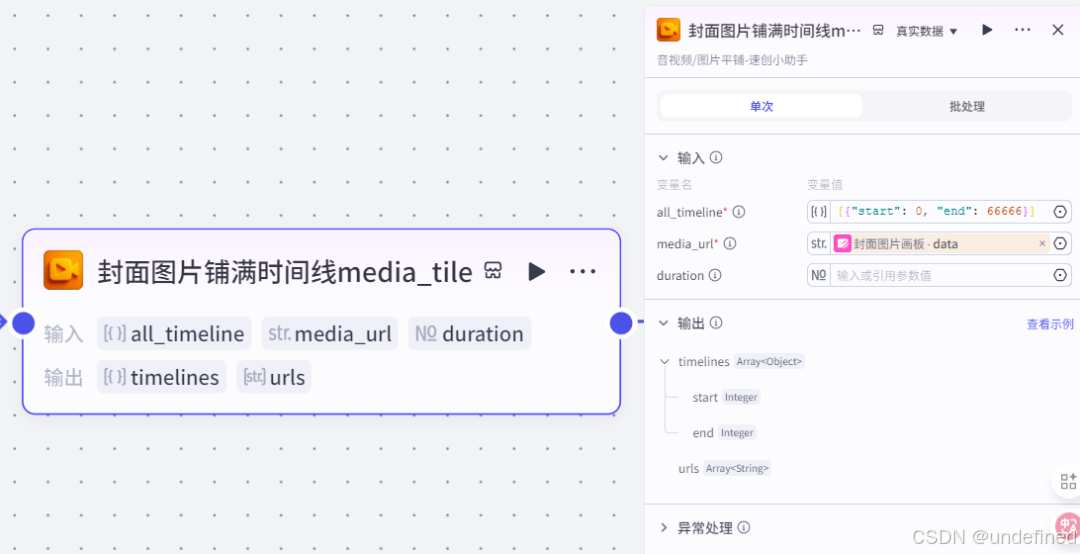Viewport: 1080px width, 554px height.
Task: Change type selector of all_timeline value
Action: (819, 212)
